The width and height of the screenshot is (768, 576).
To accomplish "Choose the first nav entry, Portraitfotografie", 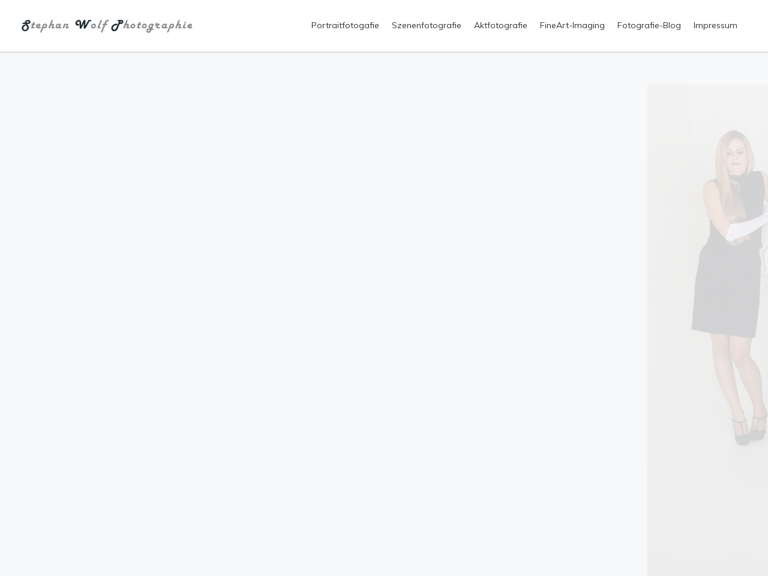I will pos(345,26).
